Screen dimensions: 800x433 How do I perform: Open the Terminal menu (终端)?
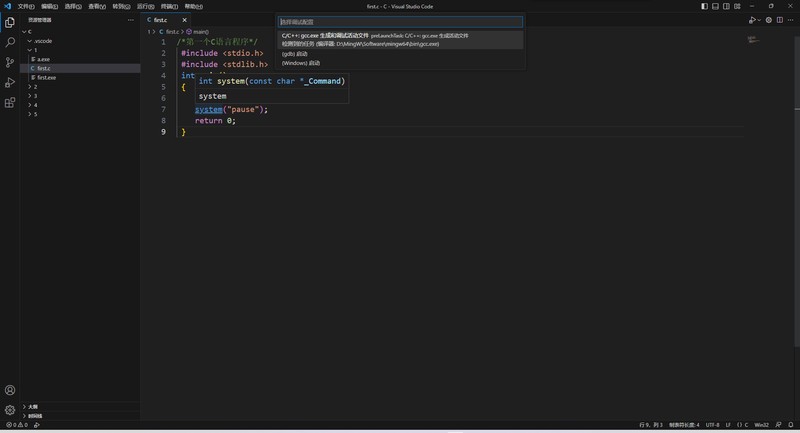169,7
